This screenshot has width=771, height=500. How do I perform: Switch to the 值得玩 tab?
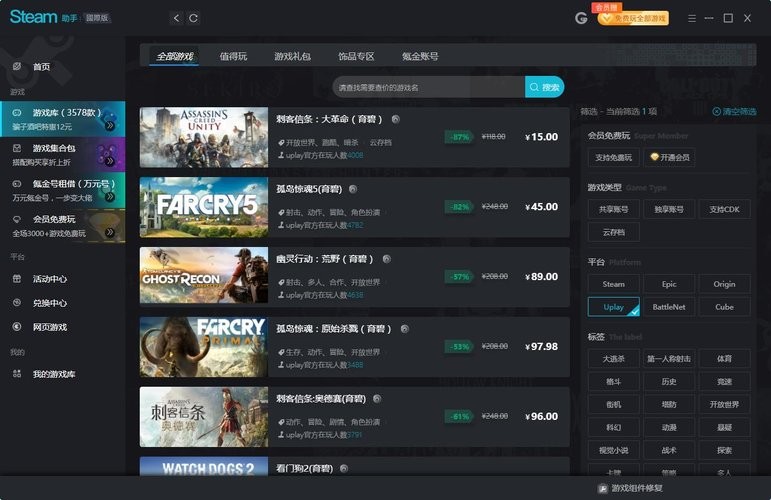(x=233, y=56)
